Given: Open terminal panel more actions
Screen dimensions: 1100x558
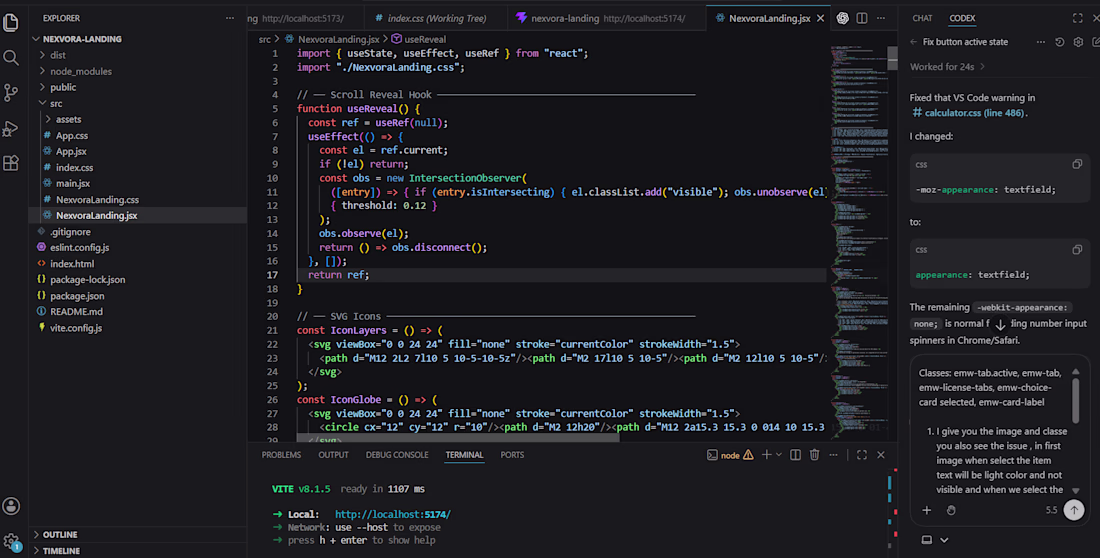Looking at the screenshot, I should (x=833, y=455).
